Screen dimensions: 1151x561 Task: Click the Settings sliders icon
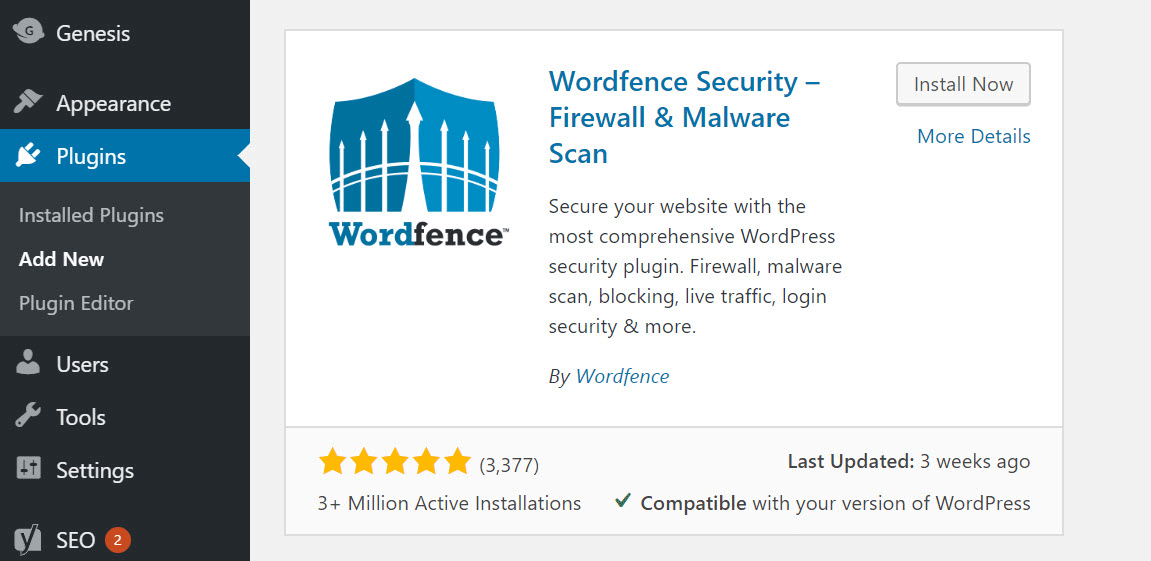(x=28, y=469)
